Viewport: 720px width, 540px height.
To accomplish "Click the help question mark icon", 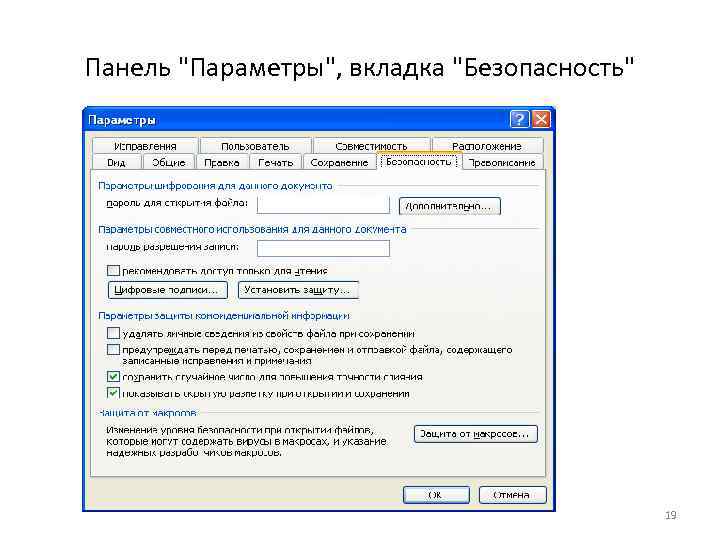I will 519,119.
